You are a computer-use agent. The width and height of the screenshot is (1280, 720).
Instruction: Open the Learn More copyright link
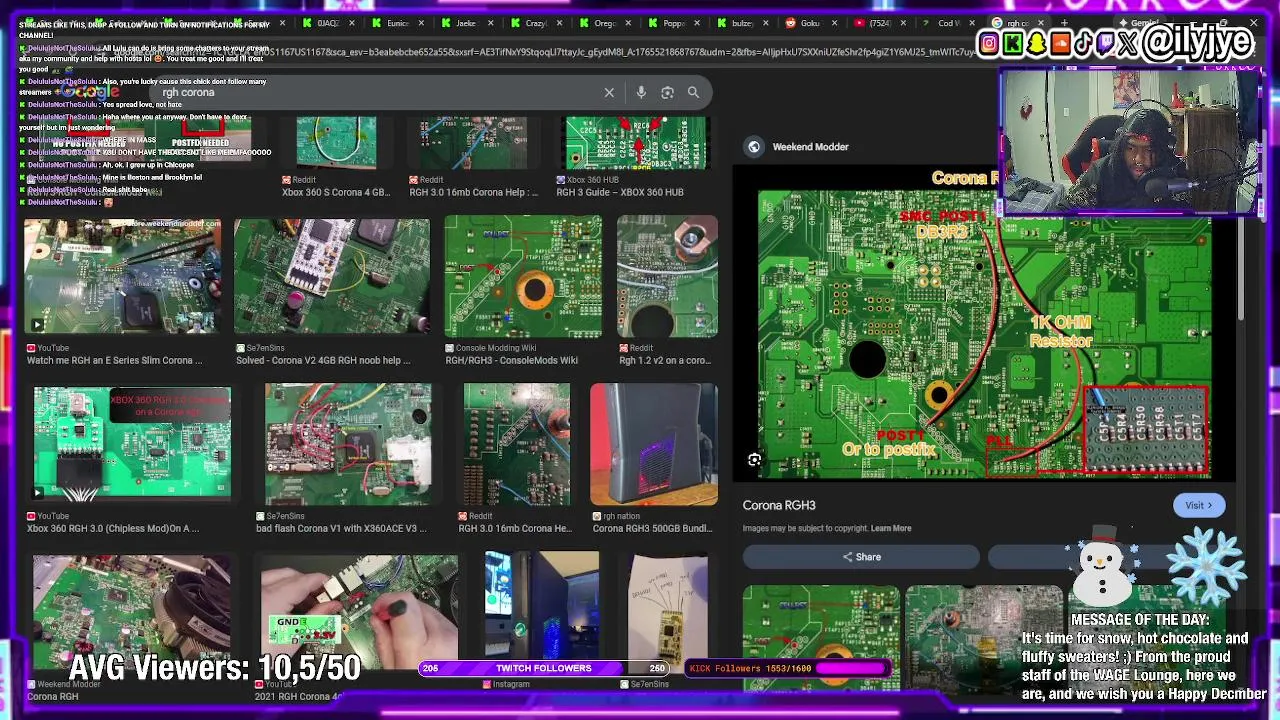890,528
